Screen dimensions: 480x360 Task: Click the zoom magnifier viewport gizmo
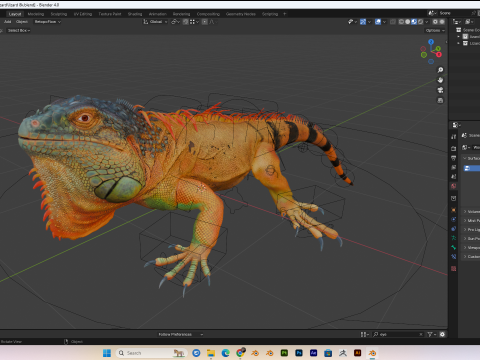pyautogui.click(x=440, y=70)
